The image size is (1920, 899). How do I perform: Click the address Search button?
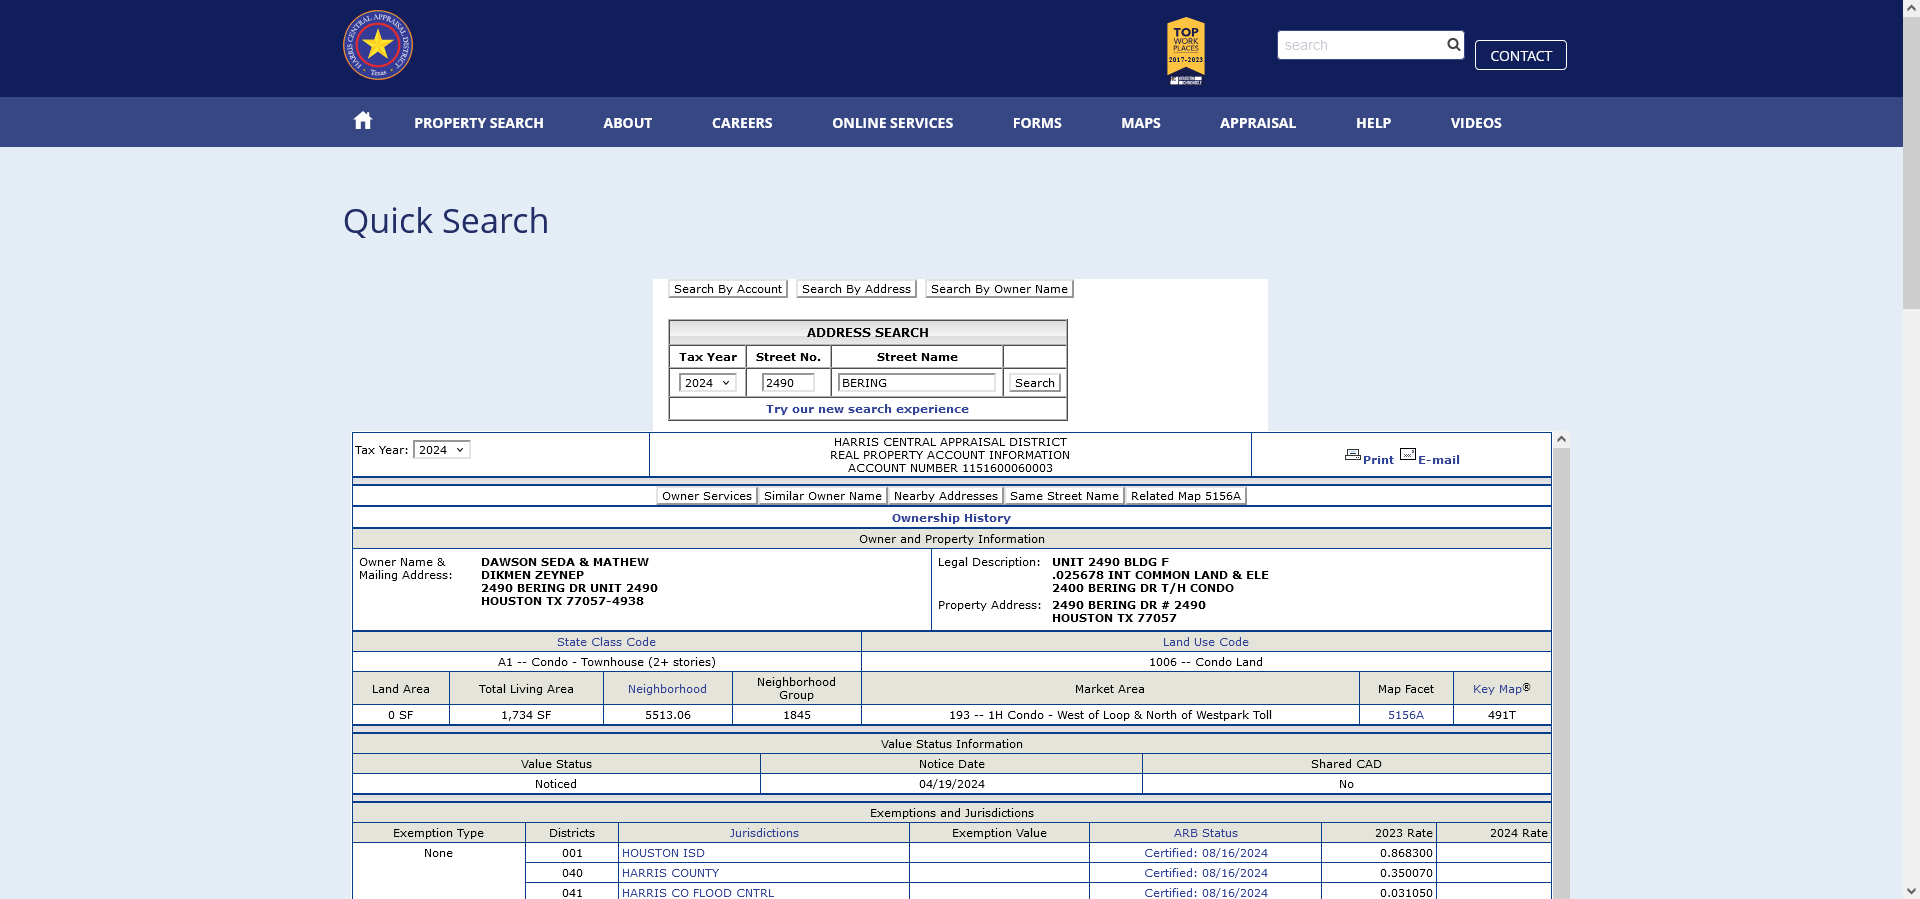coord(1034,383)
